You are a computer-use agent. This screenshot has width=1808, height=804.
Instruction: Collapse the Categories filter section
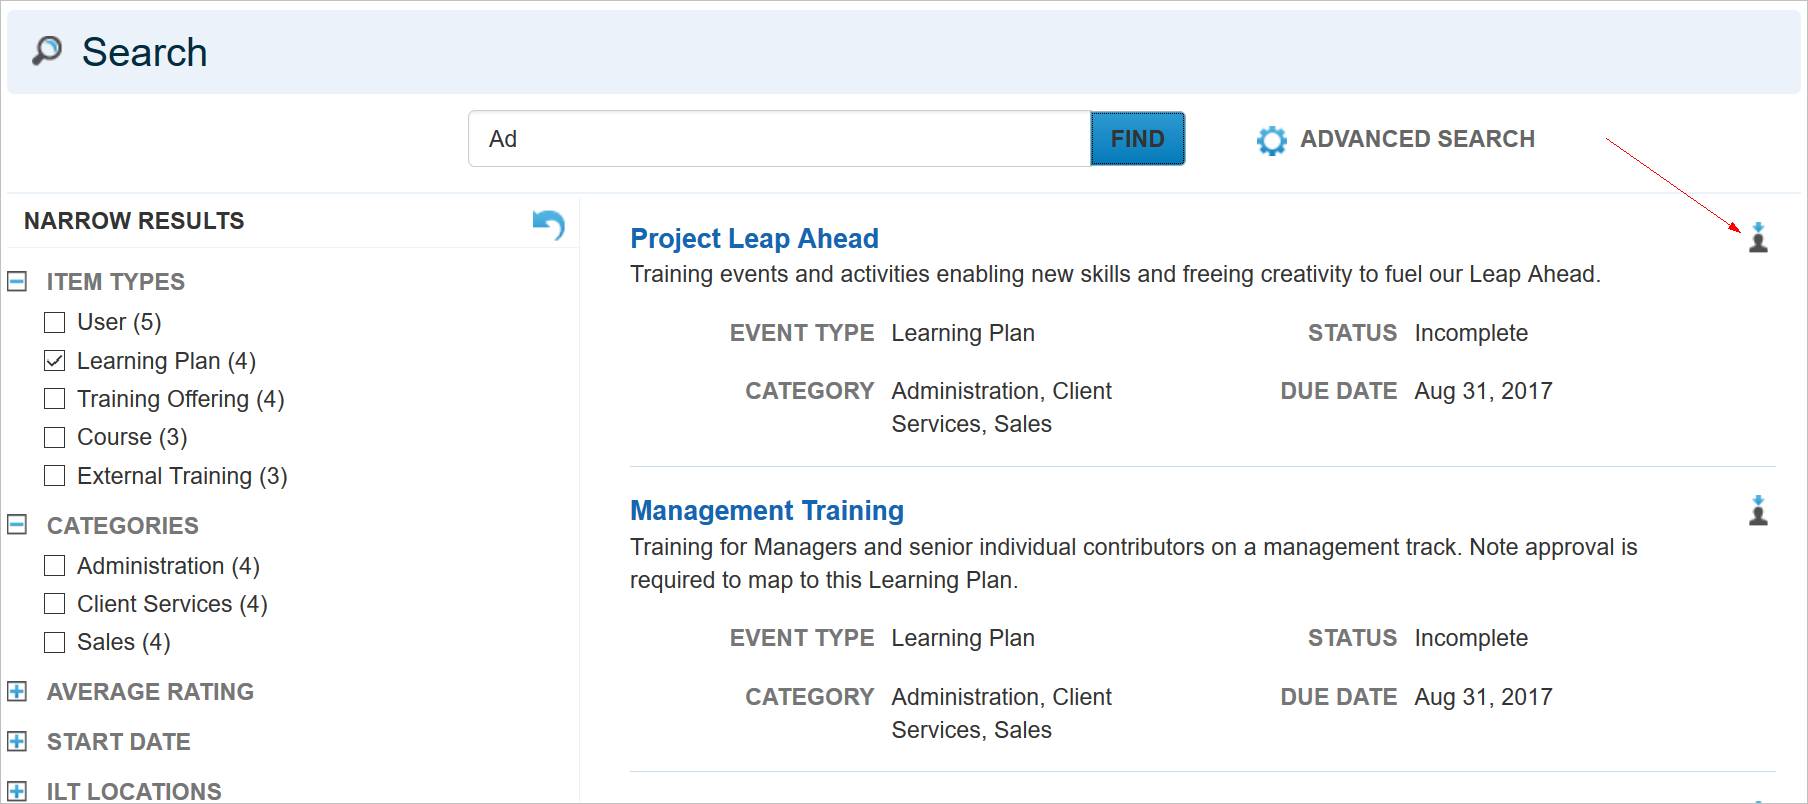[x=17, y=525]
